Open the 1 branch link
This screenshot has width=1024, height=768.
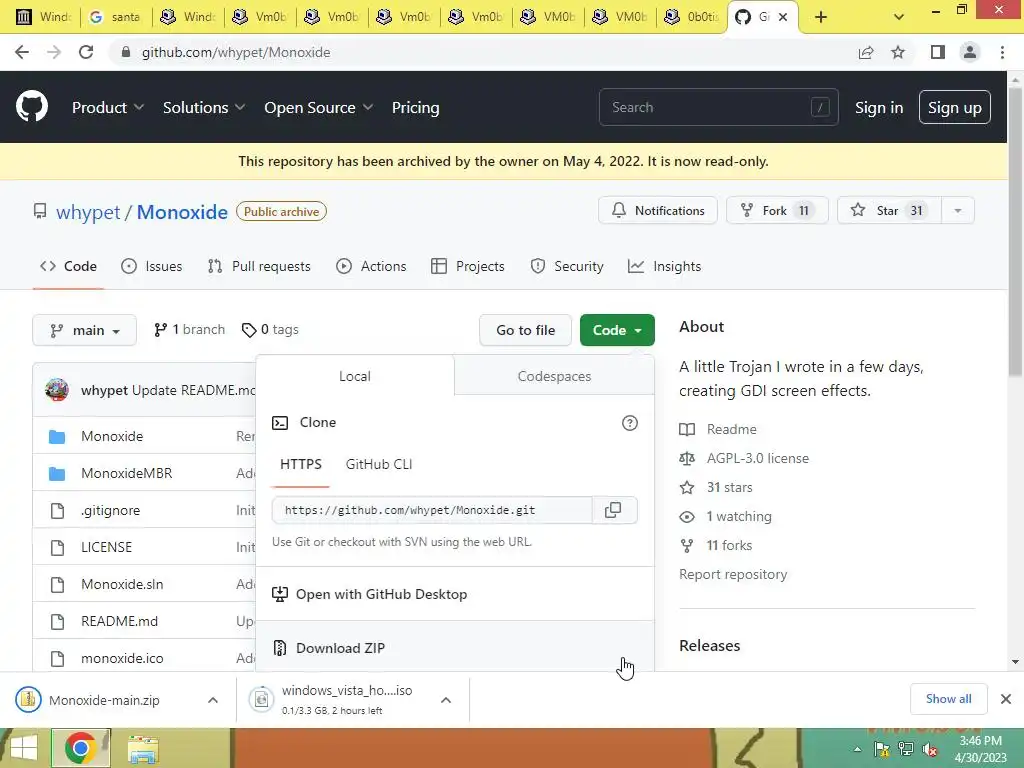click(x=189, y=330)
